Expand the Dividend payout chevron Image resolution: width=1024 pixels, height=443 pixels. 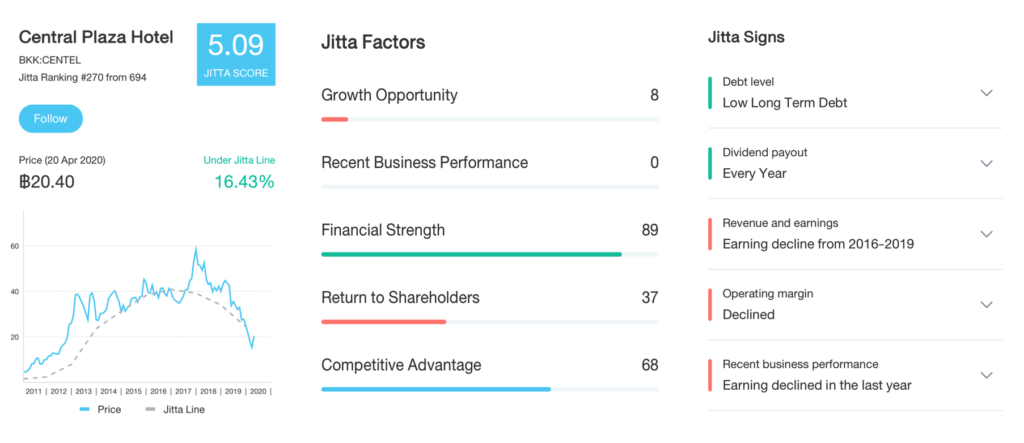(x=986, y=163)
